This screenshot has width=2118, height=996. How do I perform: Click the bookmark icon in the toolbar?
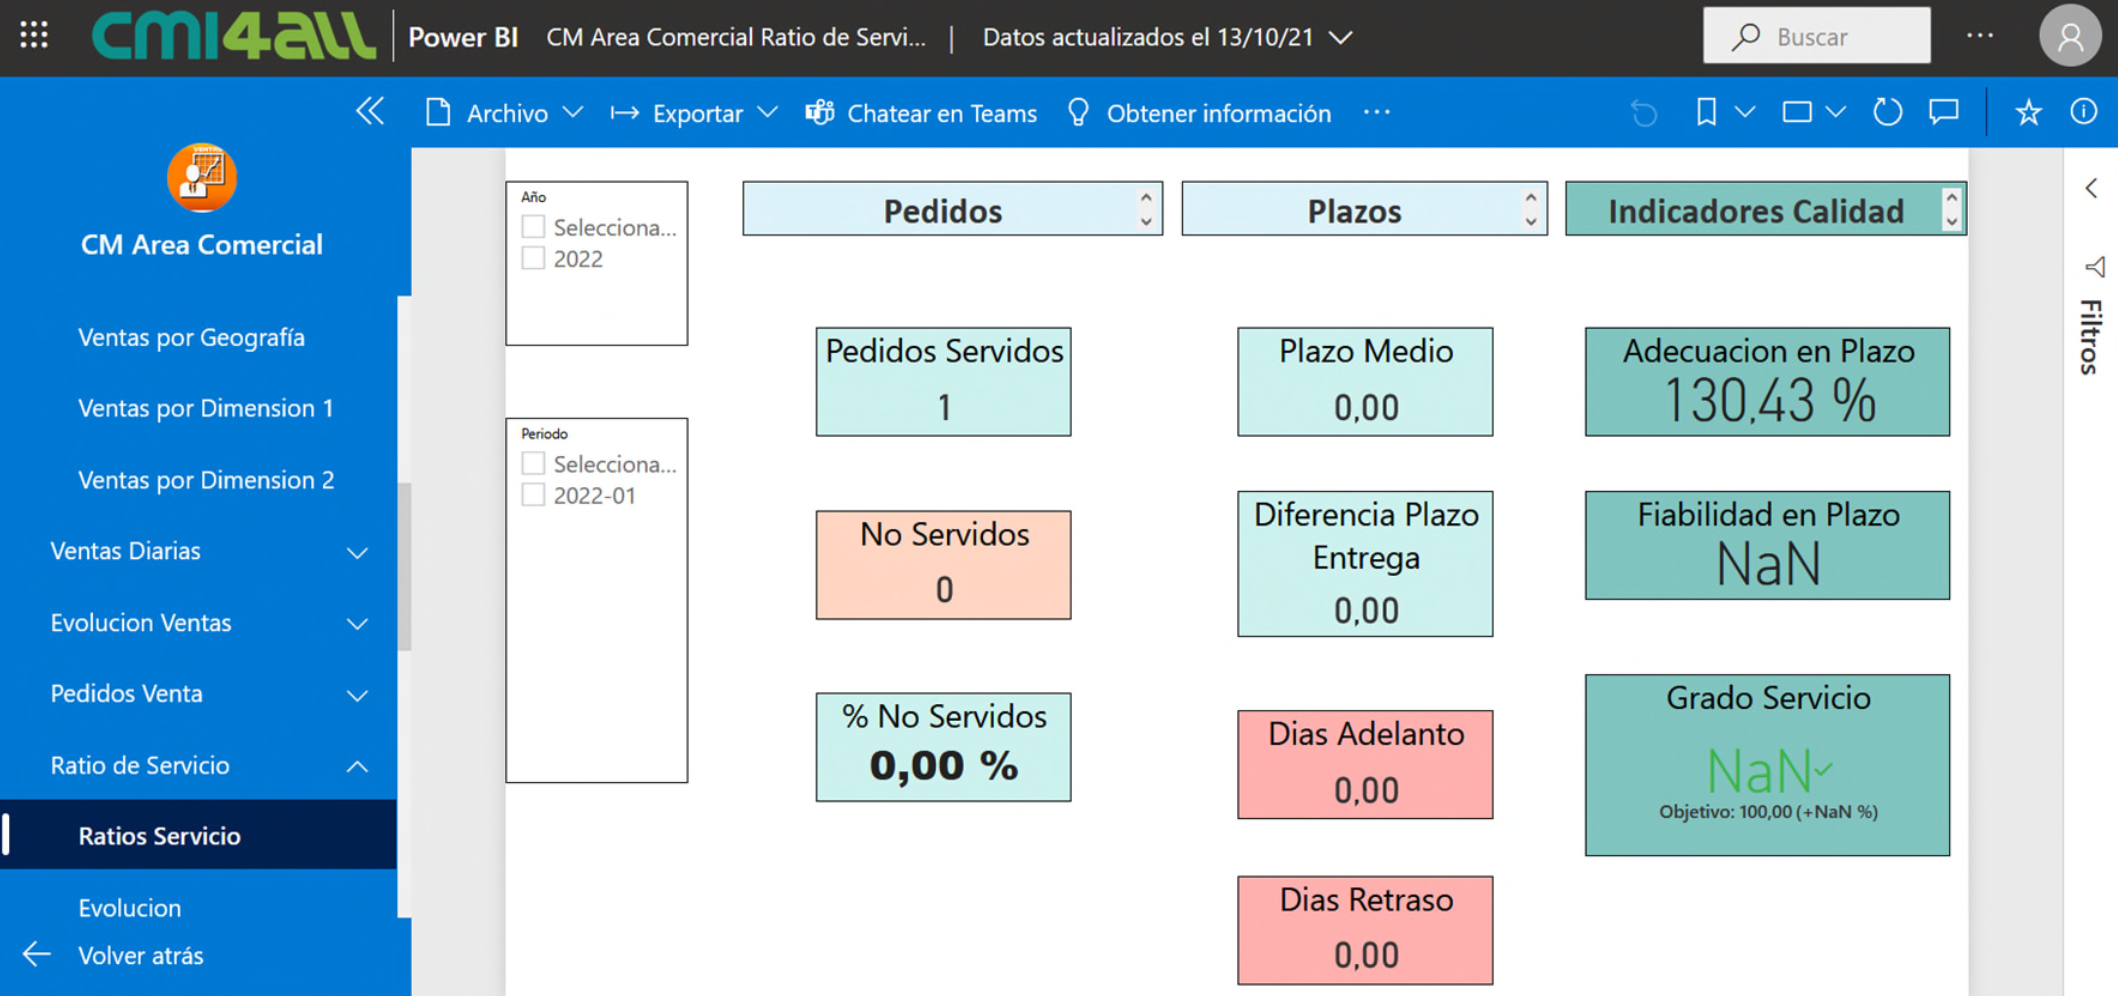pos(1706,112)
